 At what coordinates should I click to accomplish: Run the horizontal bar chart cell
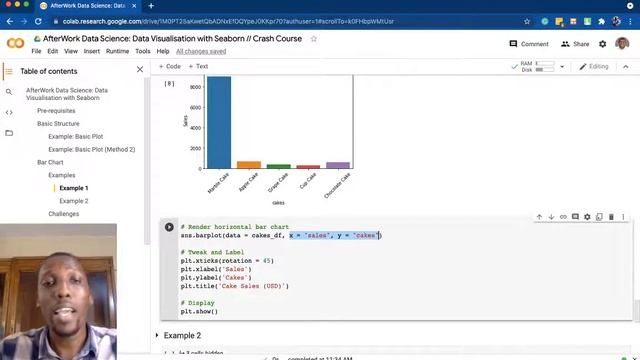[169, 227]
